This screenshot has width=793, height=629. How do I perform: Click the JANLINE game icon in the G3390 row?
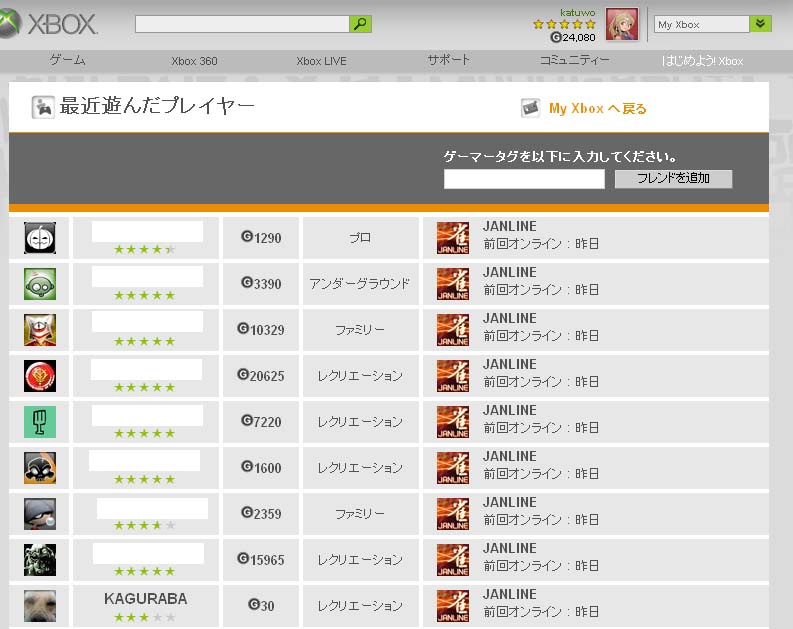[453, 284]
